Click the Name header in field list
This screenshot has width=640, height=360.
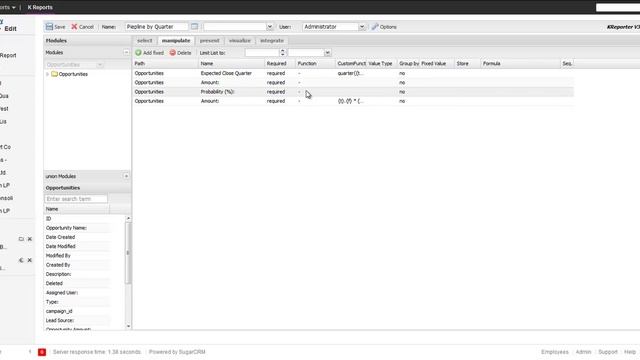click(x=77, y=209)
